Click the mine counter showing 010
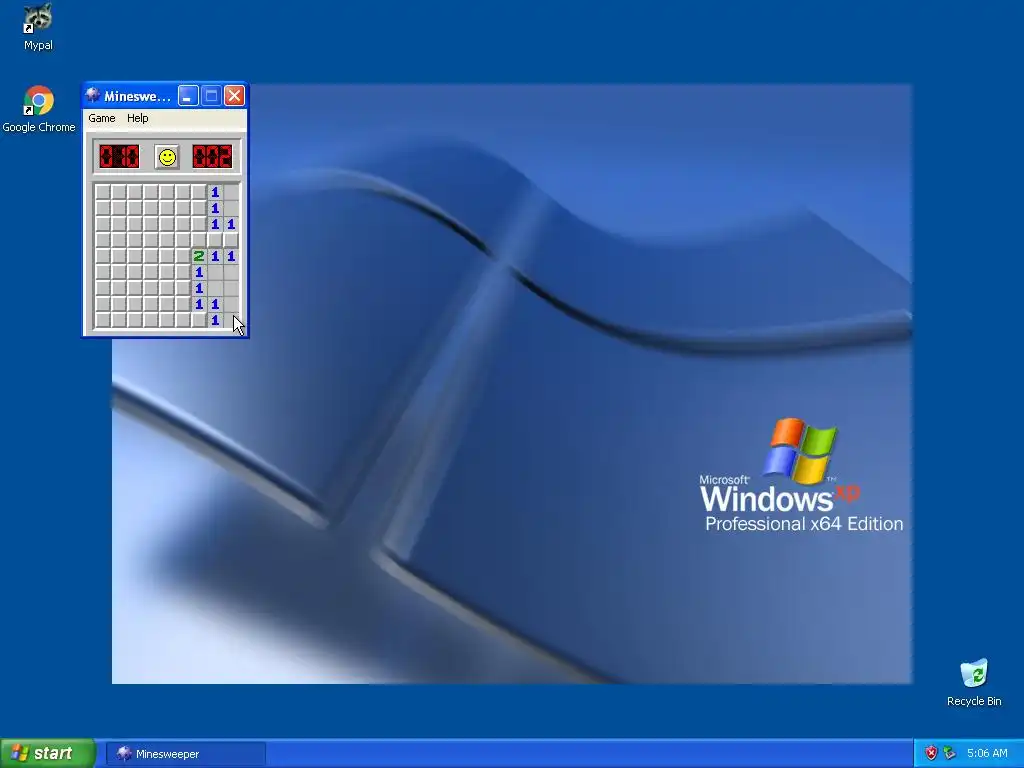 click(x=119, y=157)
